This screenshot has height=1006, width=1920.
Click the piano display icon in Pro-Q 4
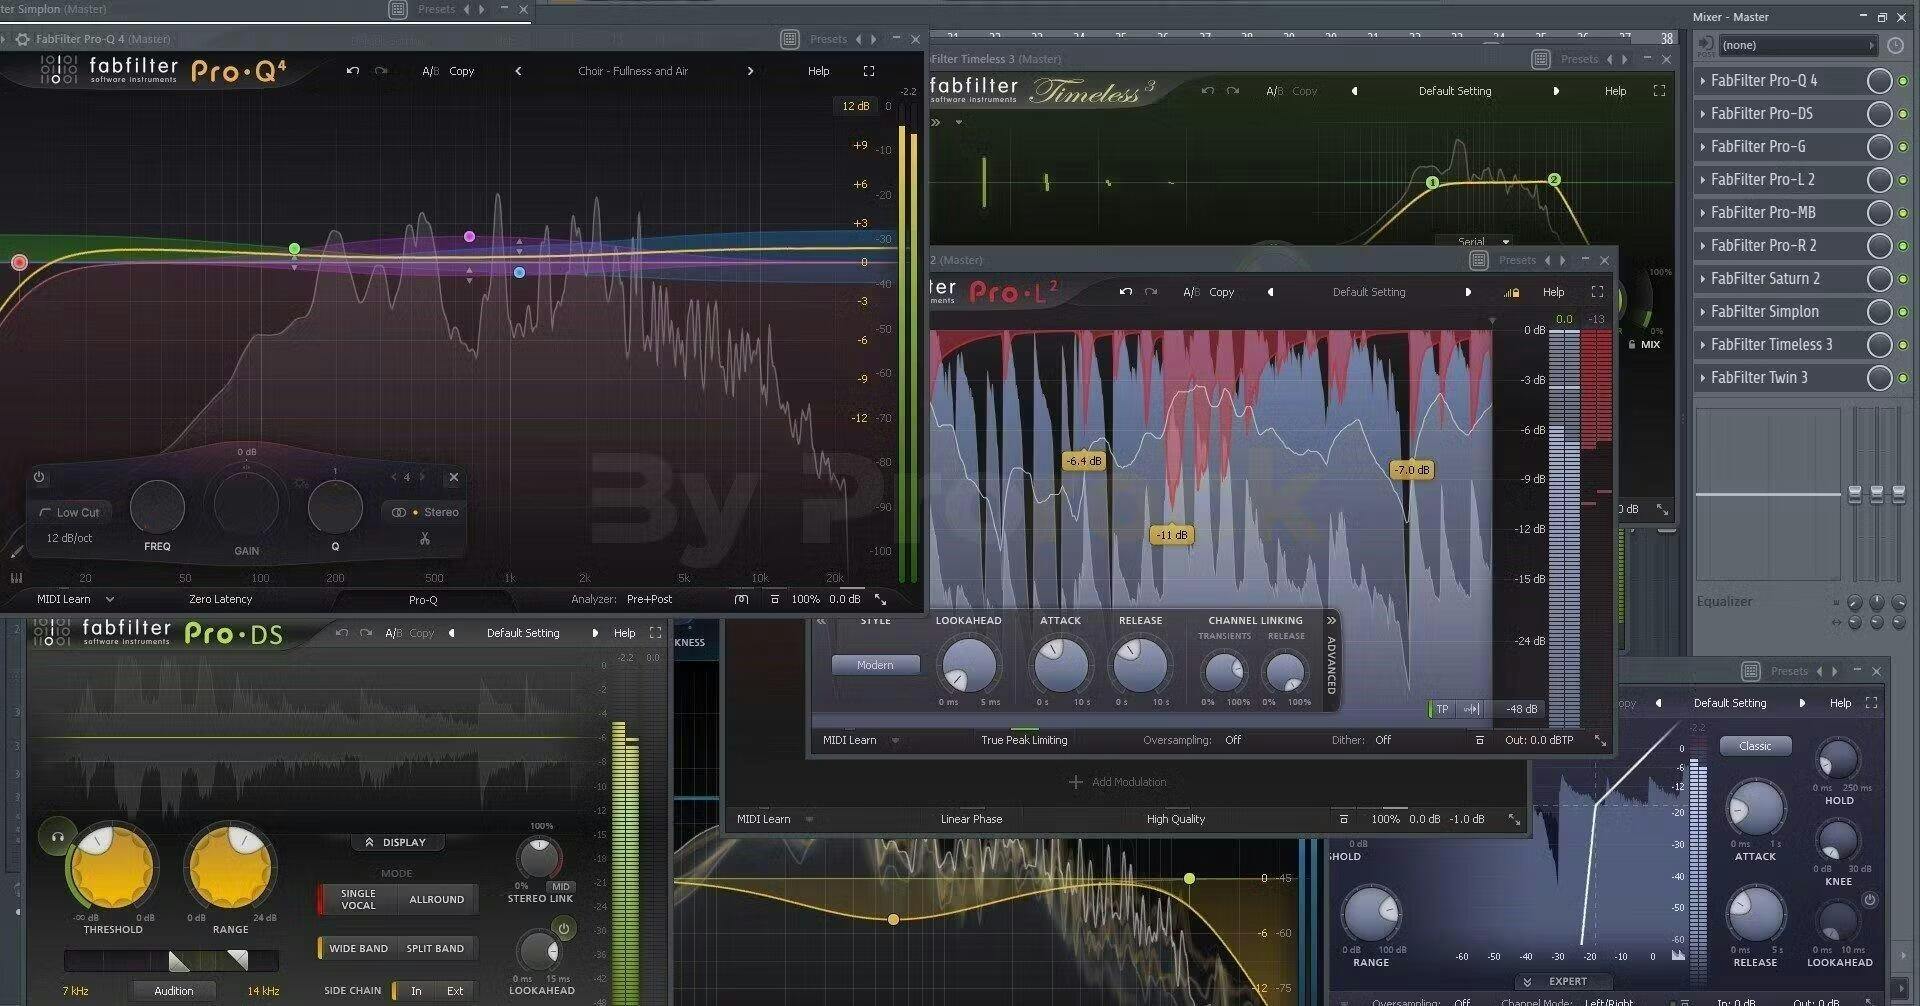click(17, 578)
